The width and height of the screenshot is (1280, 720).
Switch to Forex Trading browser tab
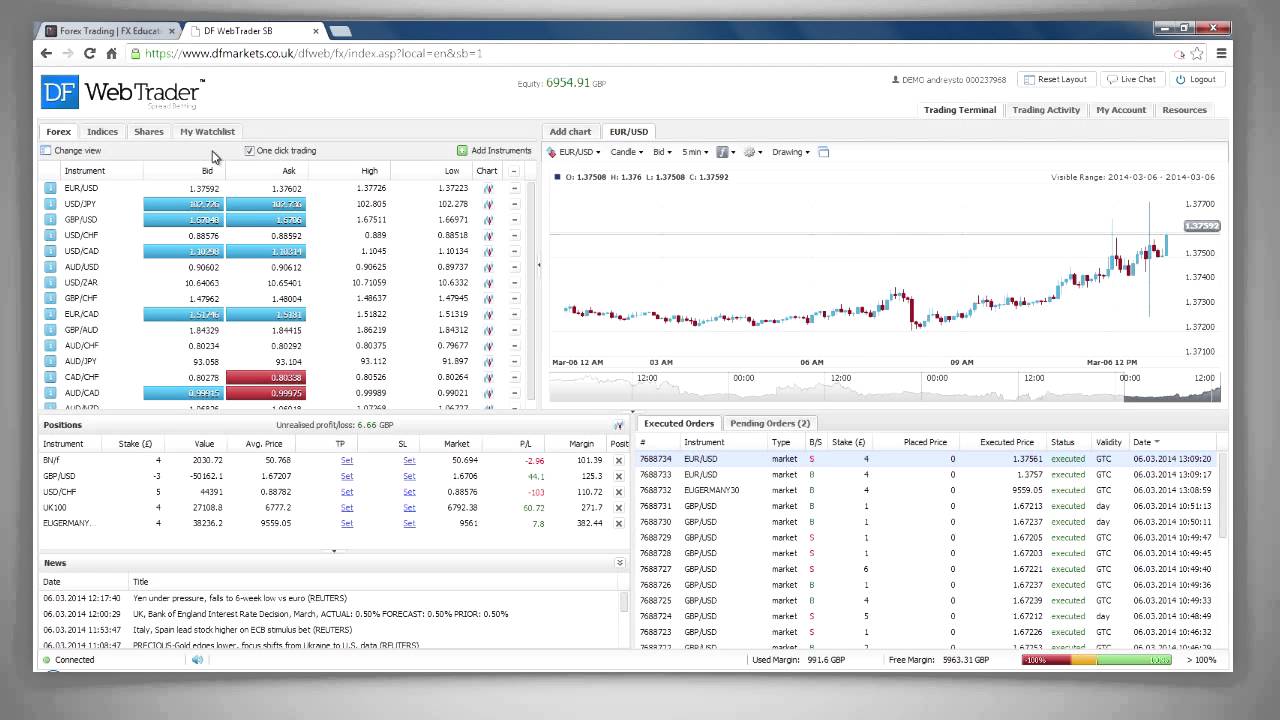point(108,31)
